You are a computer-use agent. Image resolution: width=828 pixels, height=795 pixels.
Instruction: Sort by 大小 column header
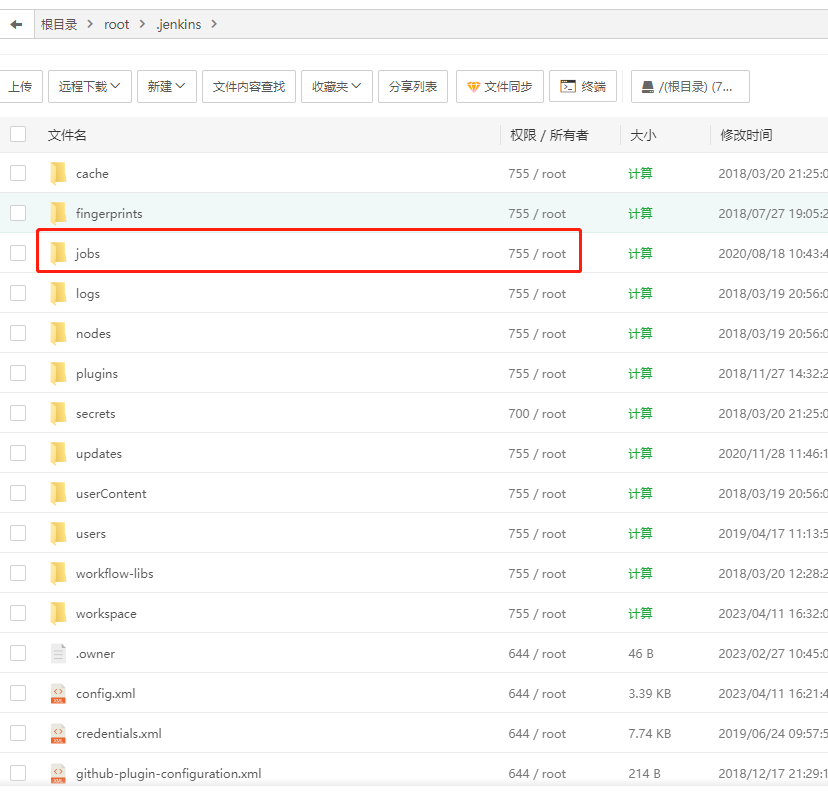coord(643,135)
